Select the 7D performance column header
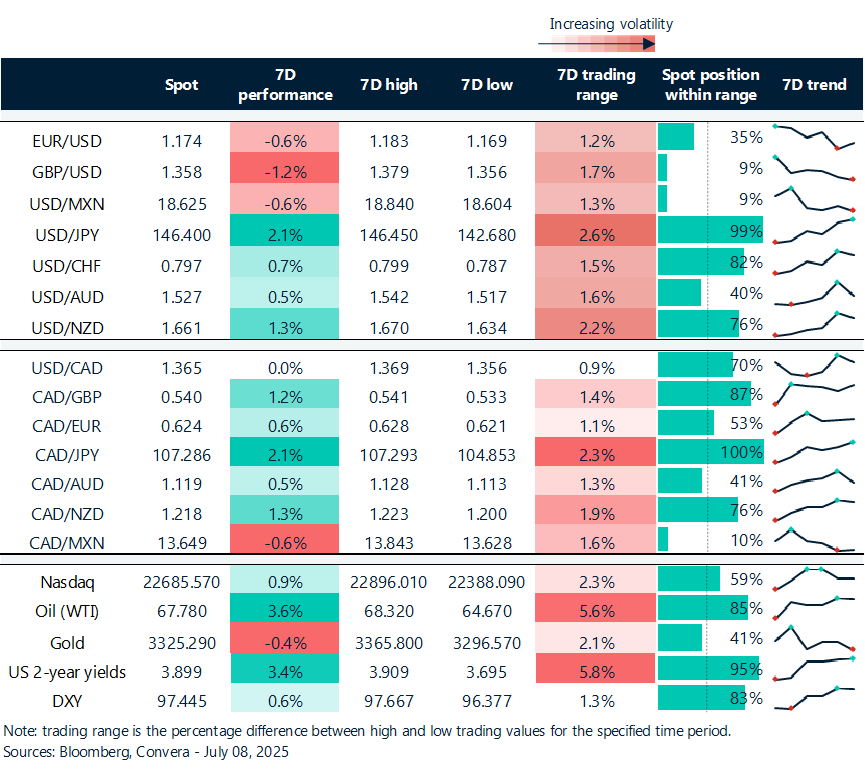 coord(284,85)
